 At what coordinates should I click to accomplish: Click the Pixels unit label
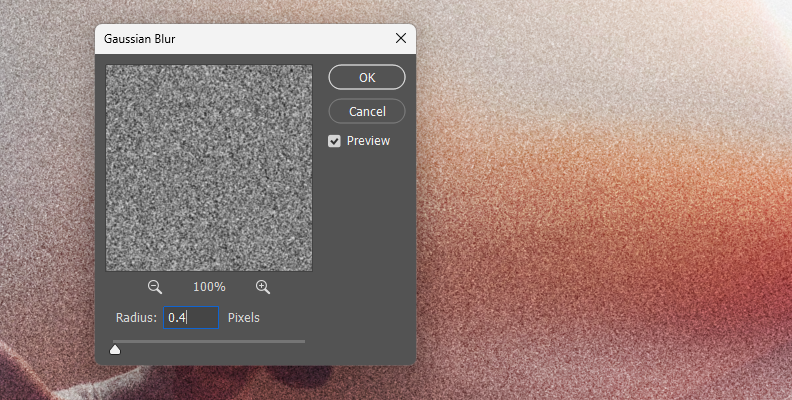point(243,318)
